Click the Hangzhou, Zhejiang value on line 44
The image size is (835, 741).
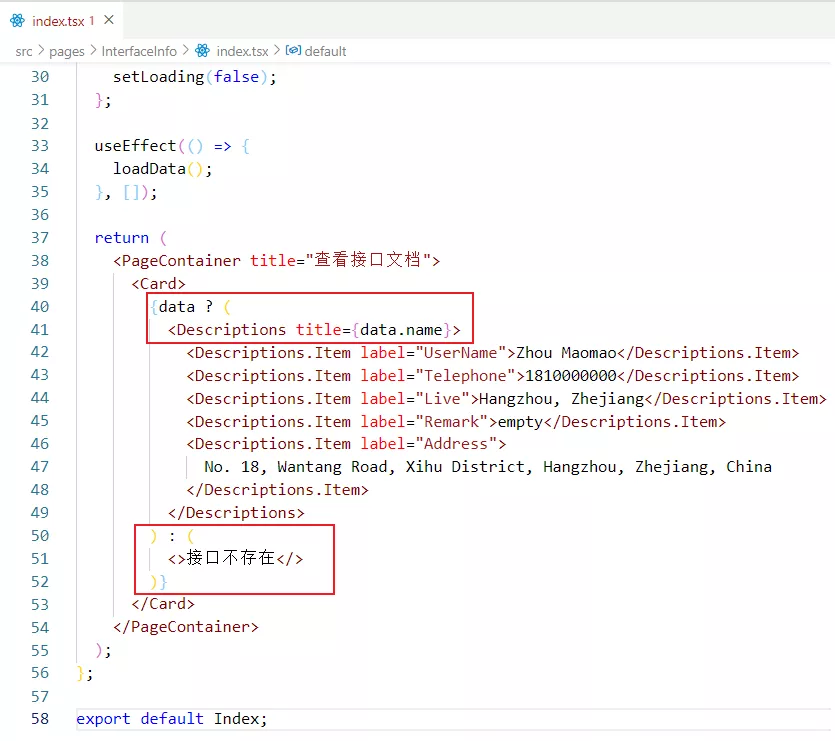(562, 398)
